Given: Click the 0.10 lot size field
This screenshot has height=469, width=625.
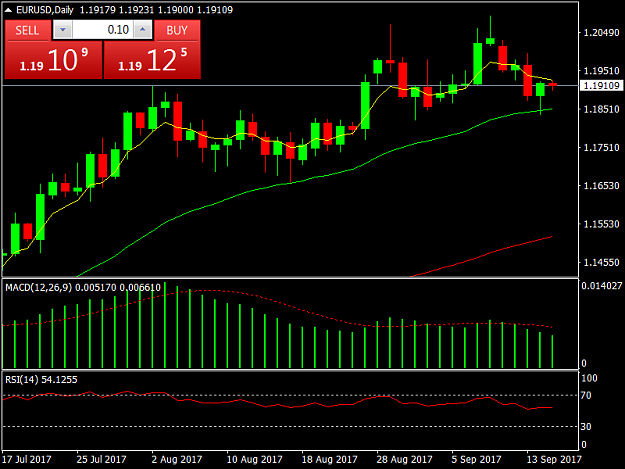Looking at the screenshot, I should 102,30.
